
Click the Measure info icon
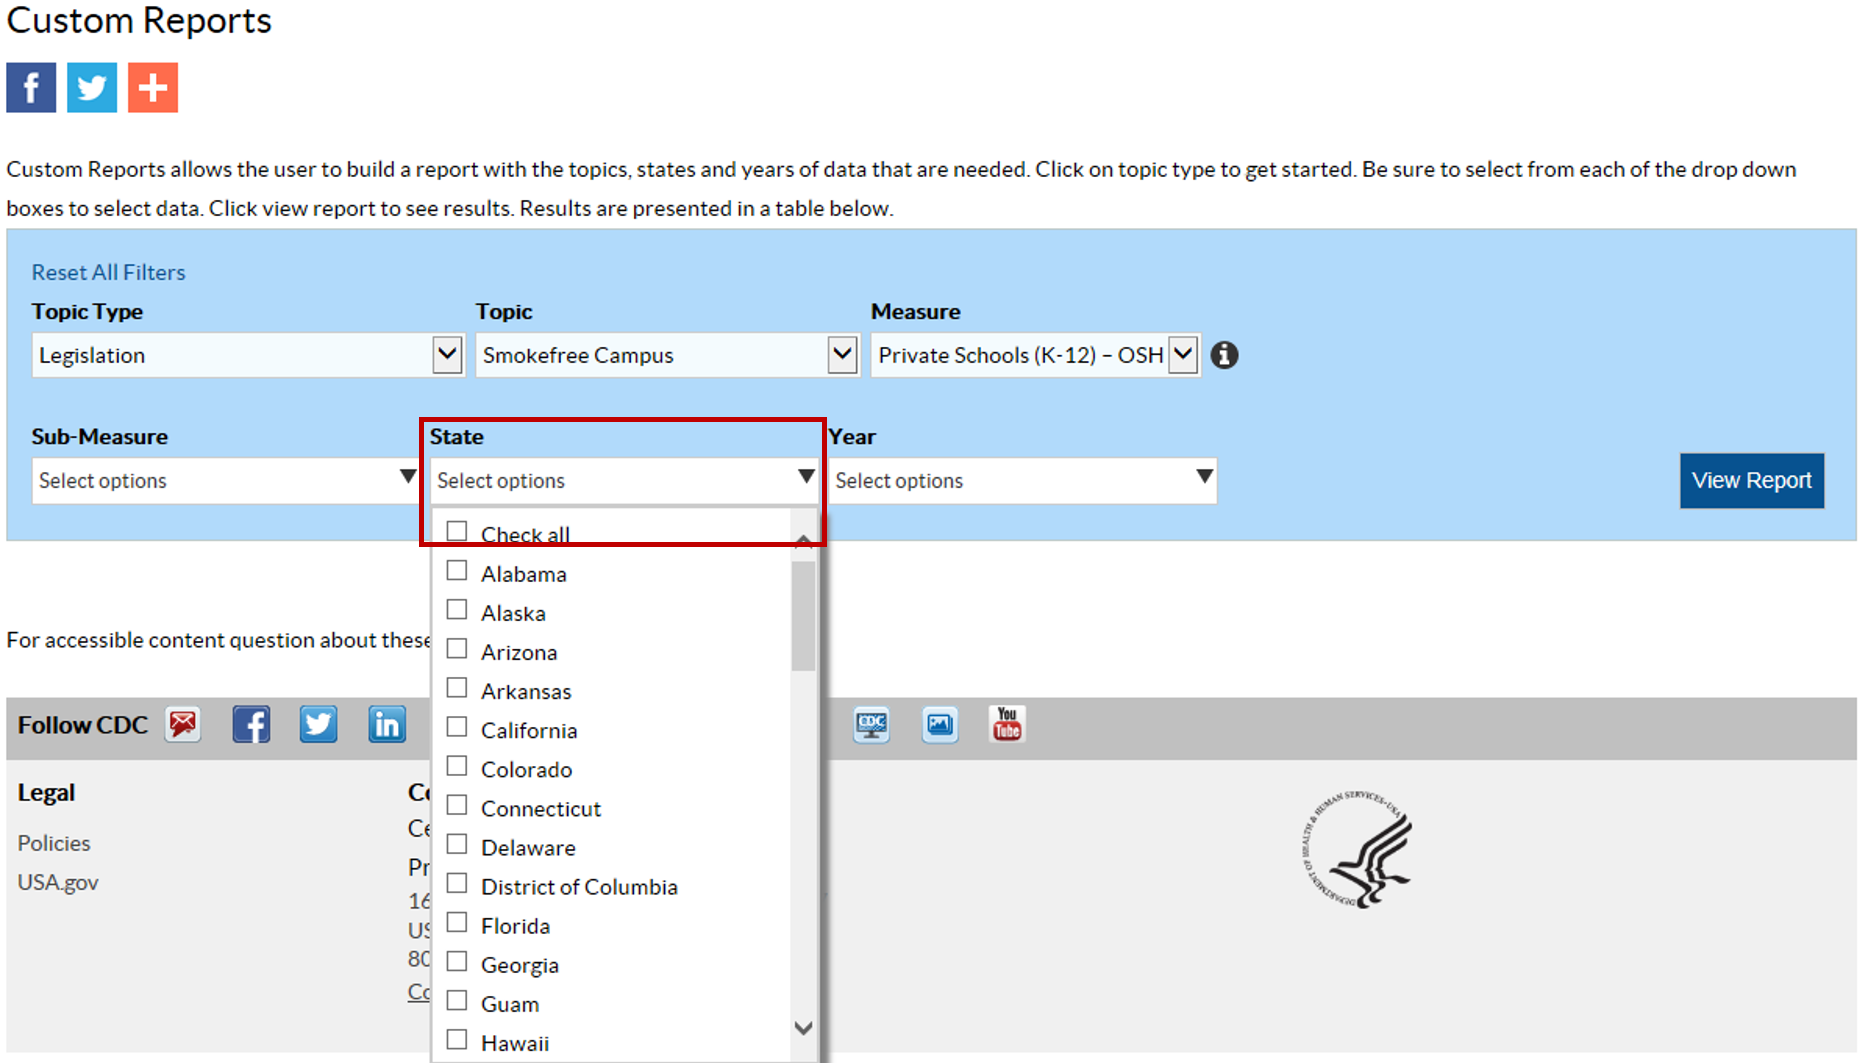[x=1224, y=355]
